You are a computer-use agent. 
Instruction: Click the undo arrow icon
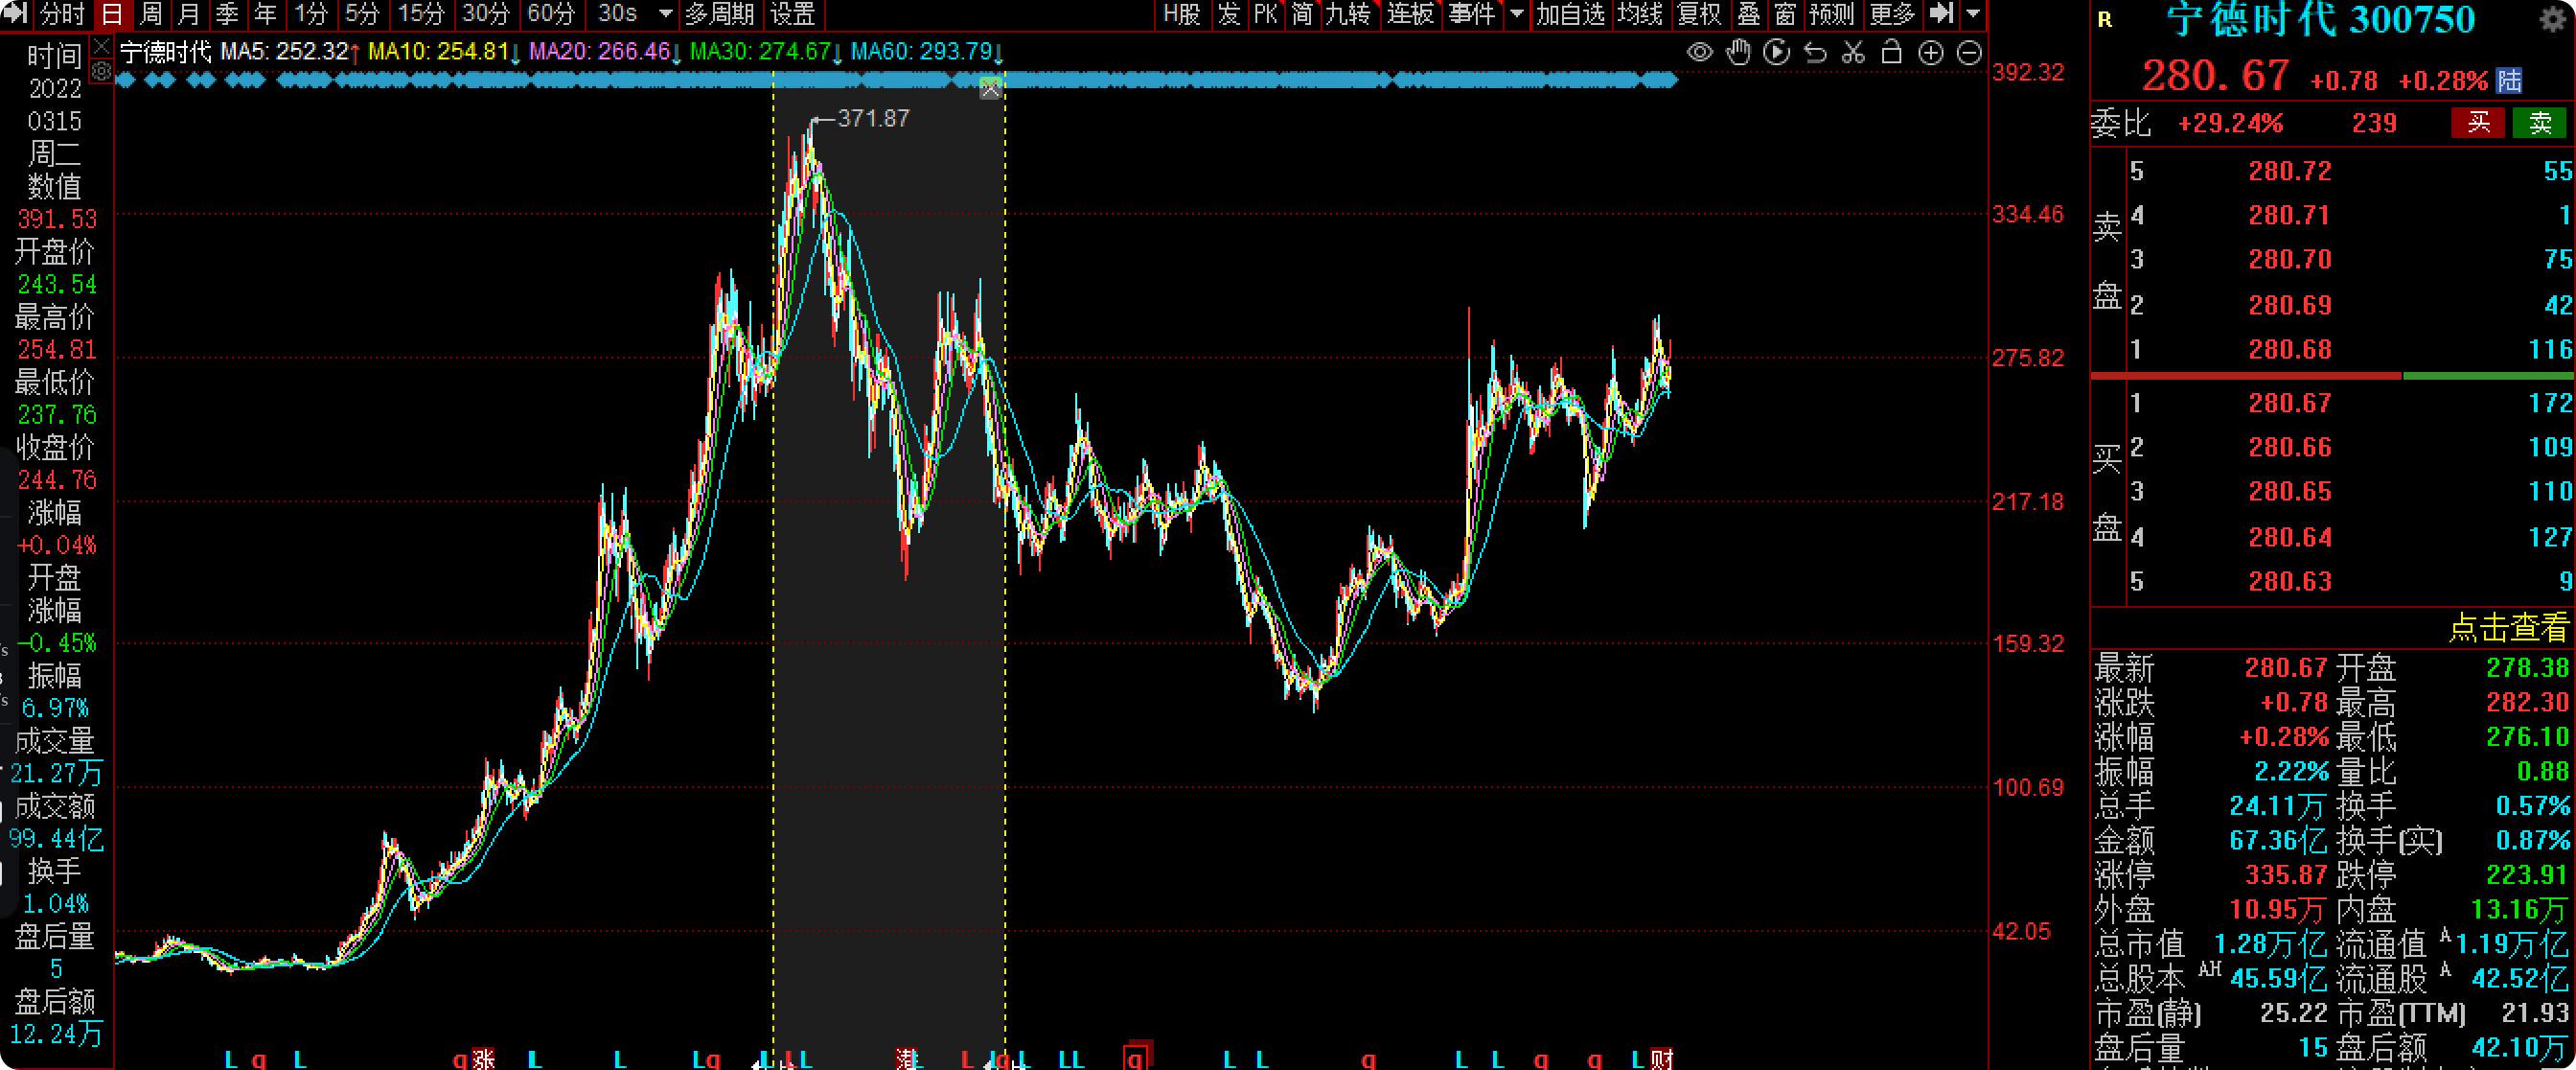[1815, 52]
